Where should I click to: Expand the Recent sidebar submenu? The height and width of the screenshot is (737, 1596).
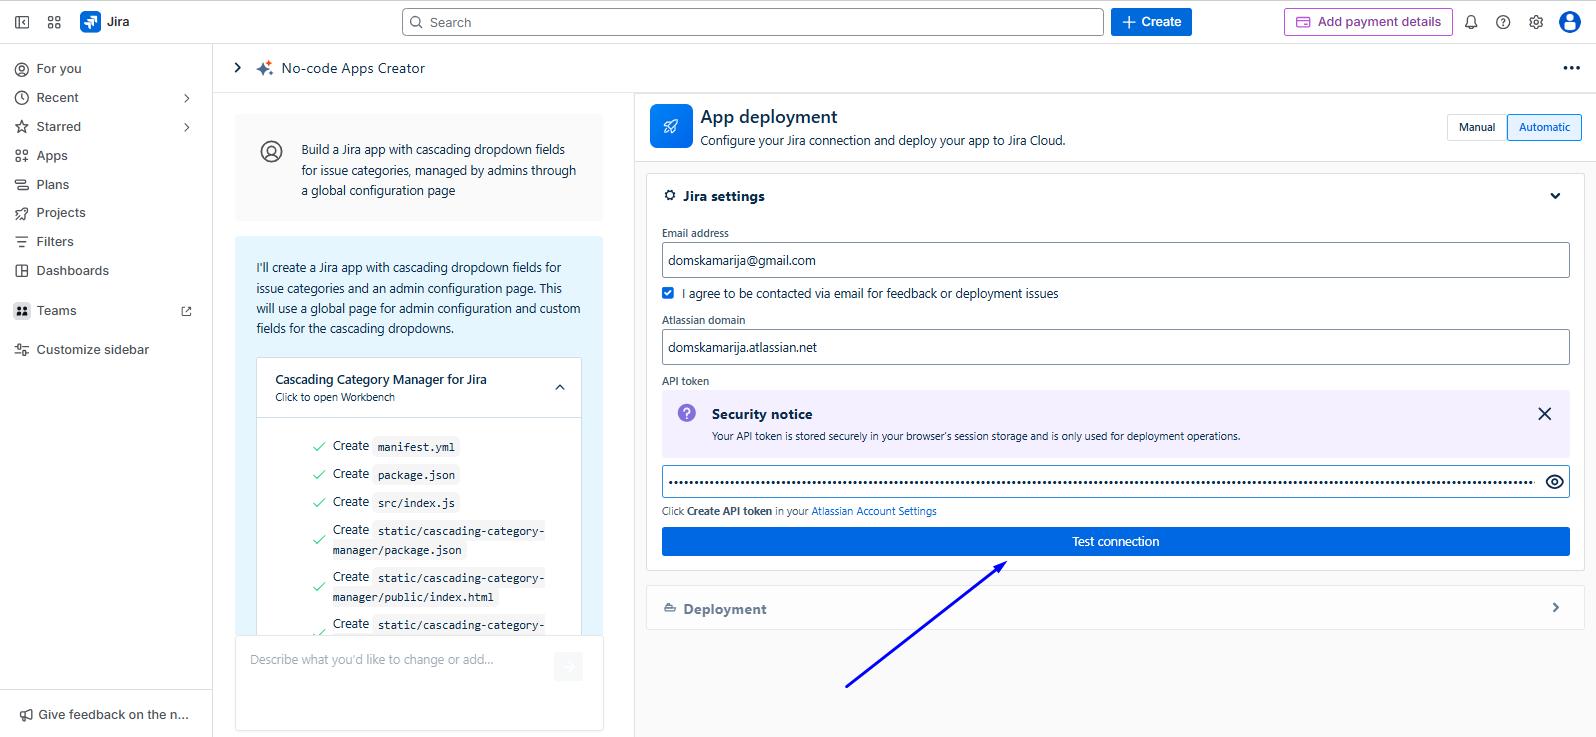coord(186,98)
